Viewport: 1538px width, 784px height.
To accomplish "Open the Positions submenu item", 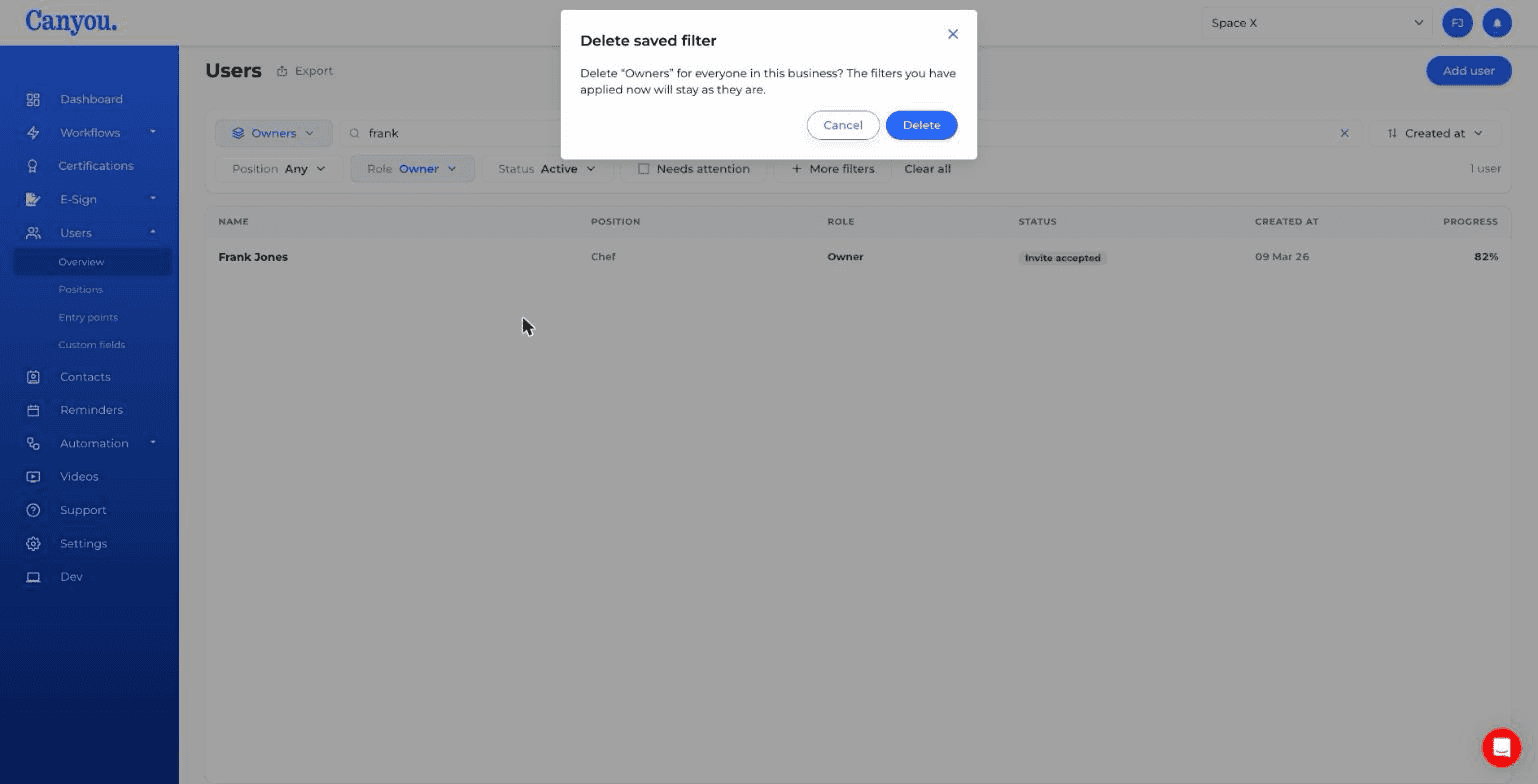I will [80, 289].
